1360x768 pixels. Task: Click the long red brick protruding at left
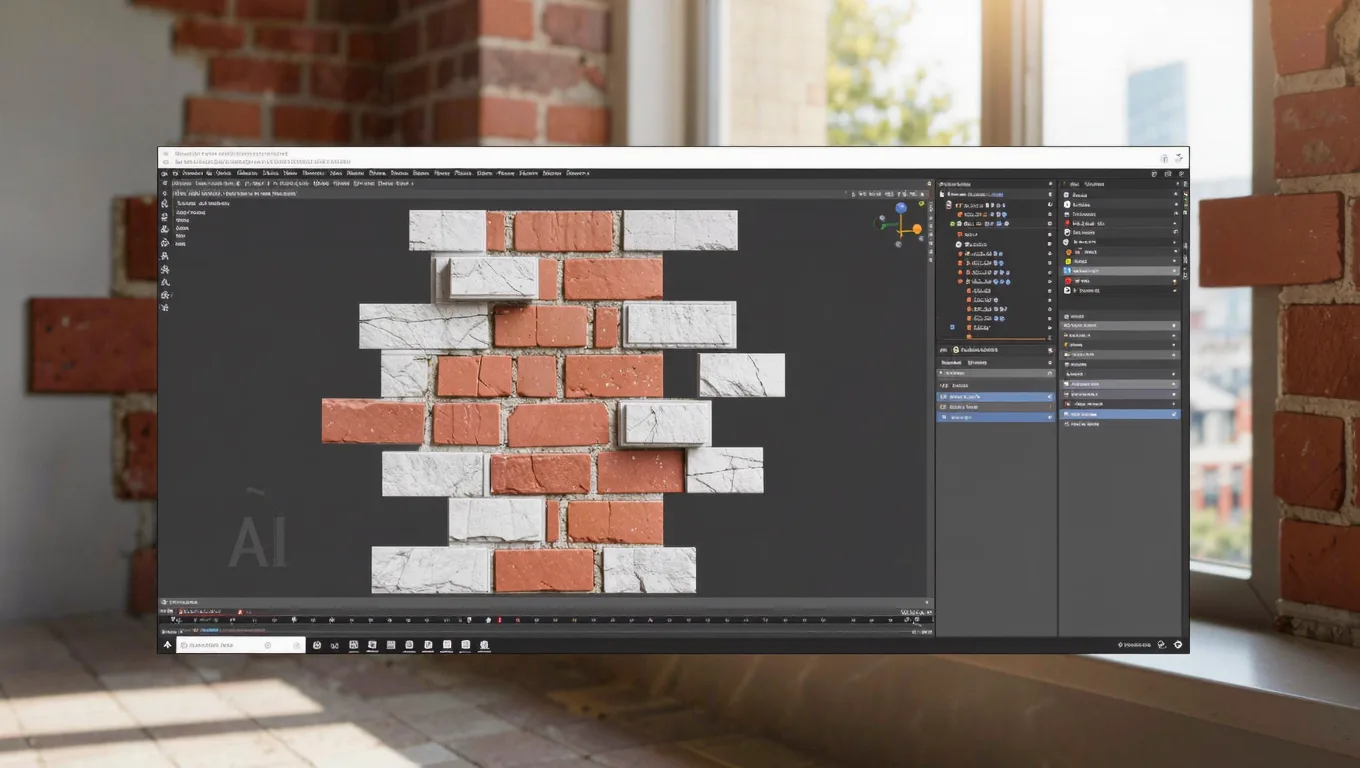click(x=373, y=421)
